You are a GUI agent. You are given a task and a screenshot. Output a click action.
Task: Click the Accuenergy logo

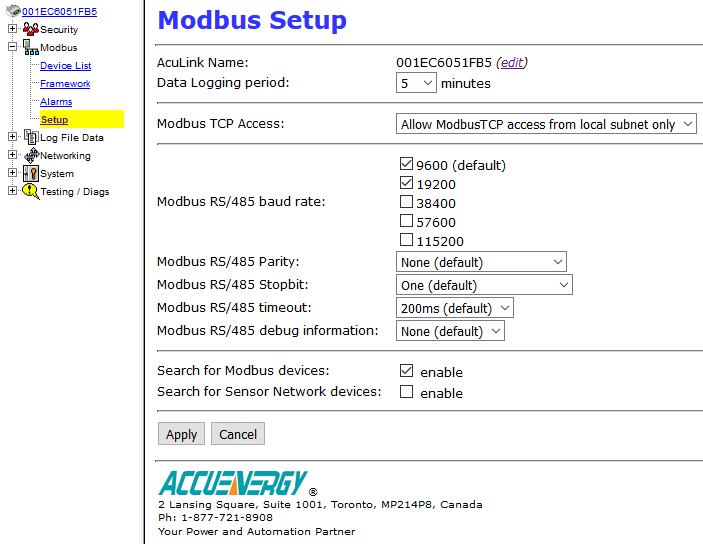tap(232, 484)
